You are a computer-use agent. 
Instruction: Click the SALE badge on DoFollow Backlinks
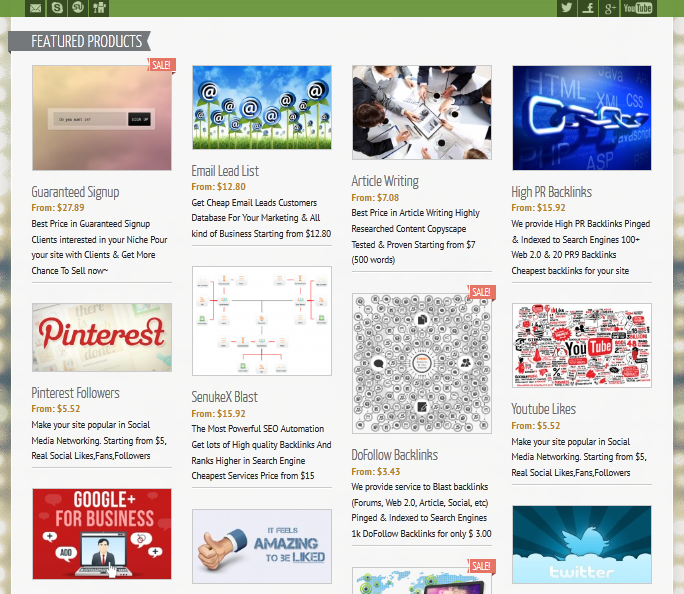(482, 292)
